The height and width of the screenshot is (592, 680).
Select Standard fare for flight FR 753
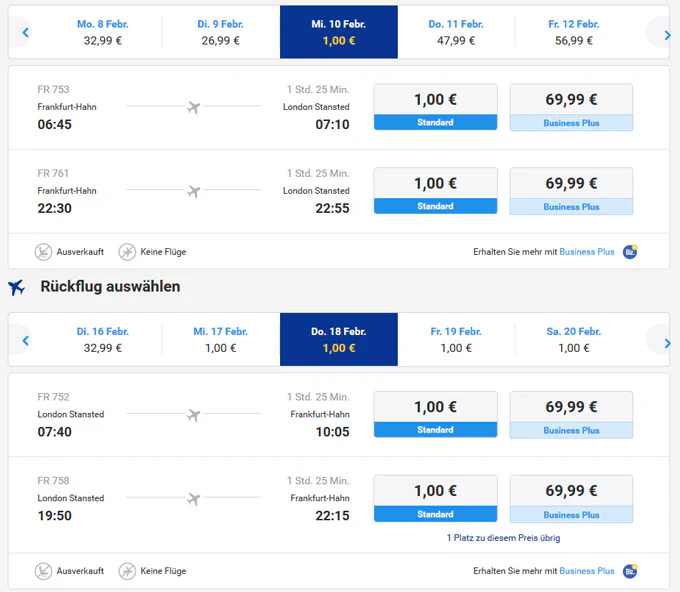tap(435, 107)
